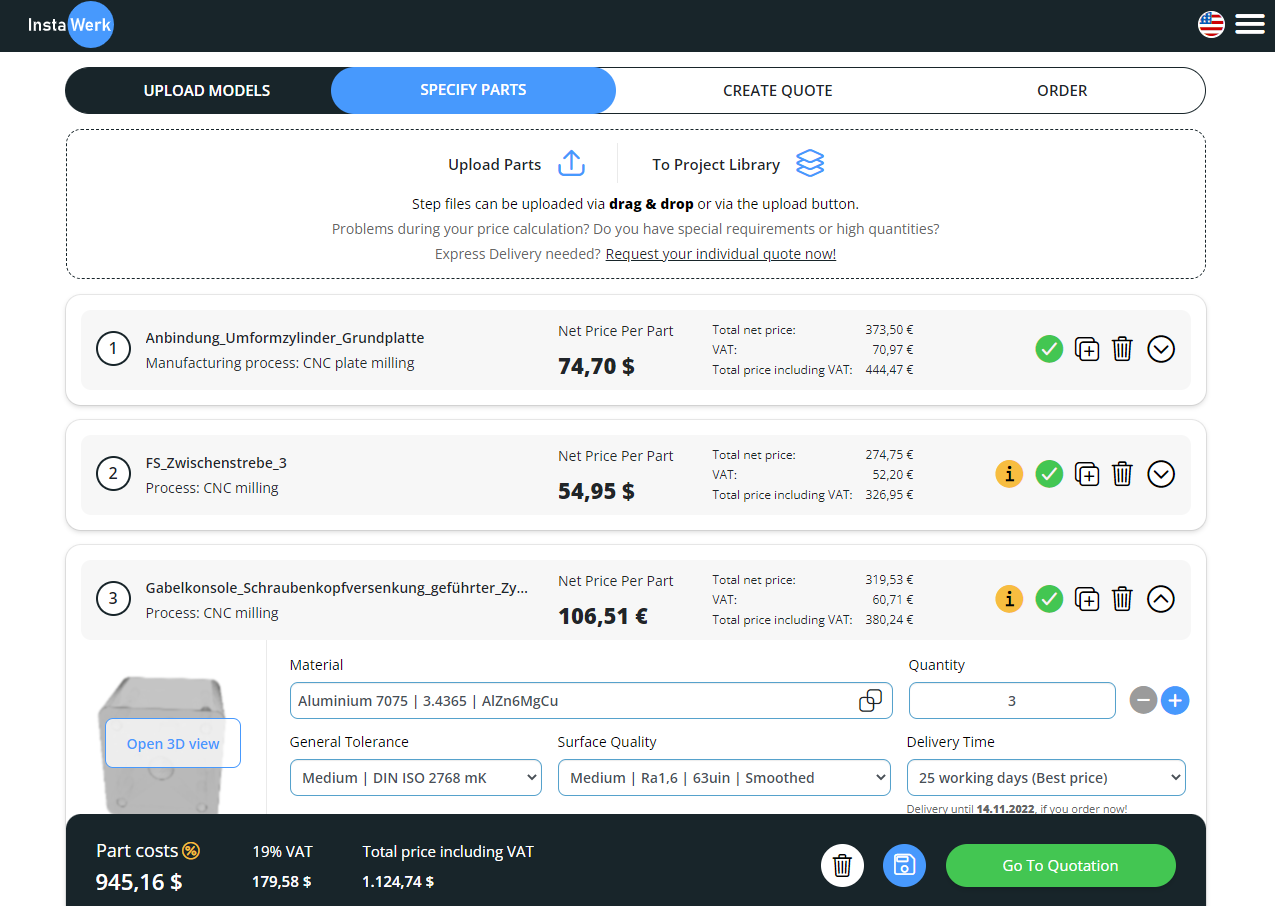Increase quantity with the plus button
Image resolution: width=1275 pixels, height=906 pixels.
click(1175, 701)
